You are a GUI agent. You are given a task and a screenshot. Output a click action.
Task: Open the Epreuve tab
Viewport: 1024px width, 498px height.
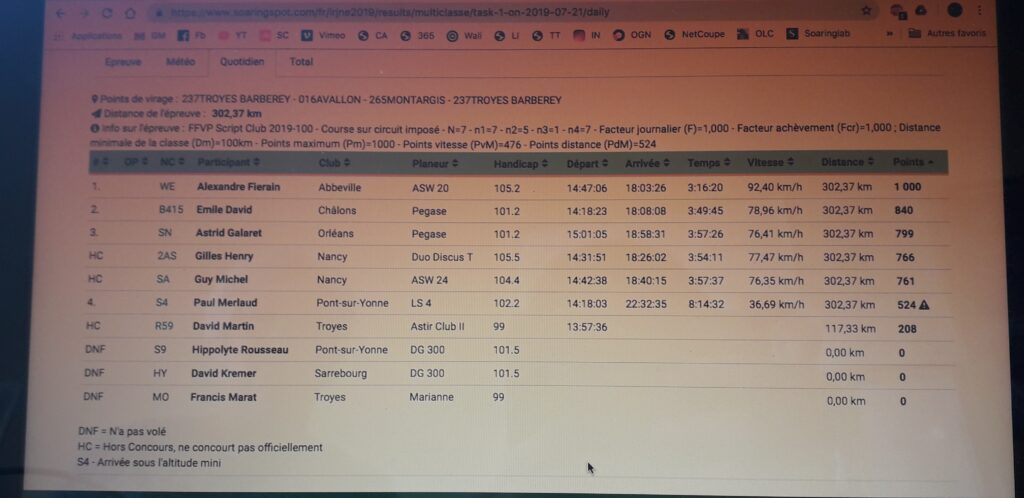pos(122,61)
